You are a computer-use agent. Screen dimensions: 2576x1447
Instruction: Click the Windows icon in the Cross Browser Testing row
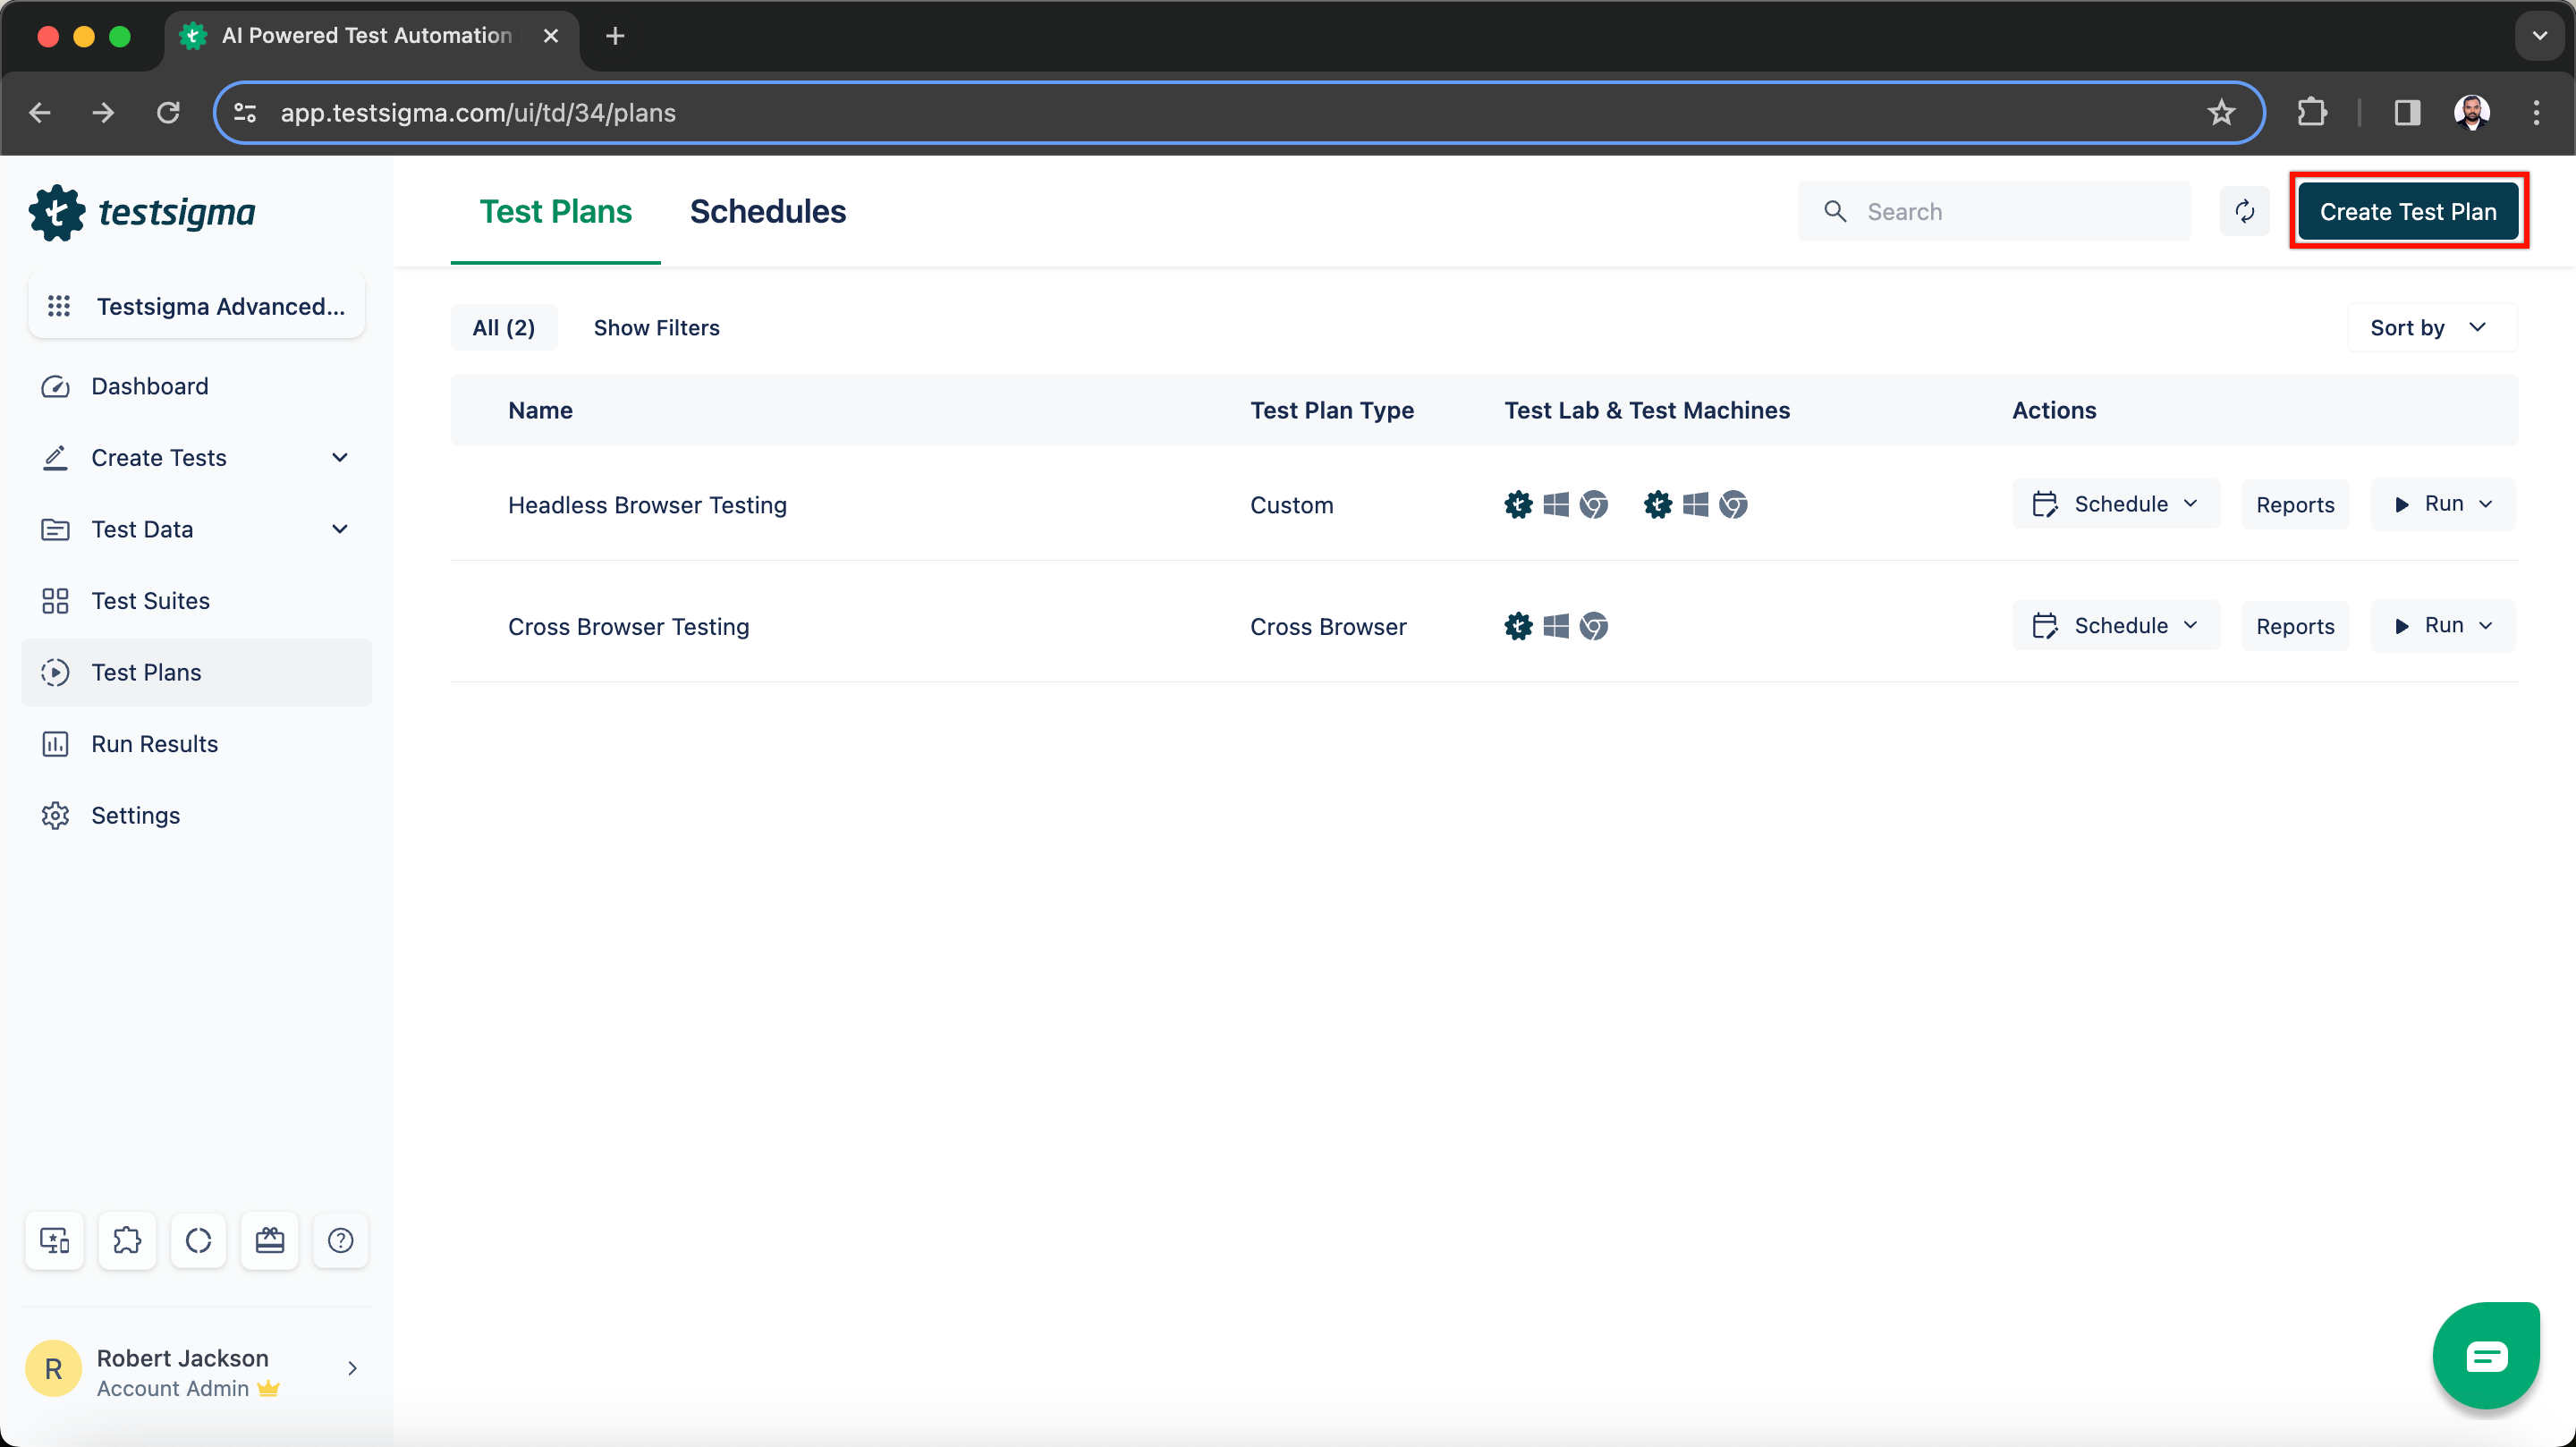point(1556,626)
